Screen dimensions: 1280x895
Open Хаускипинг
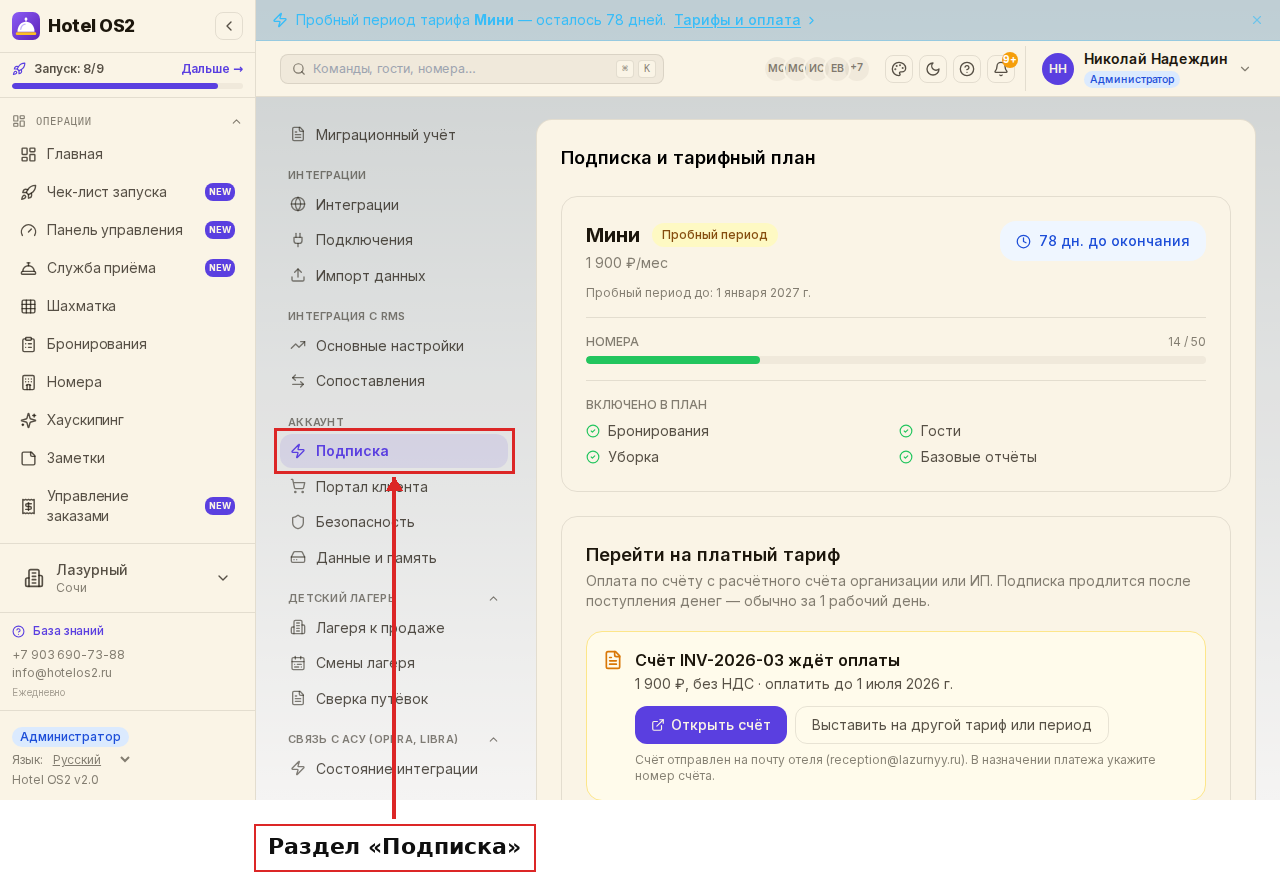[x=127, y=420]
